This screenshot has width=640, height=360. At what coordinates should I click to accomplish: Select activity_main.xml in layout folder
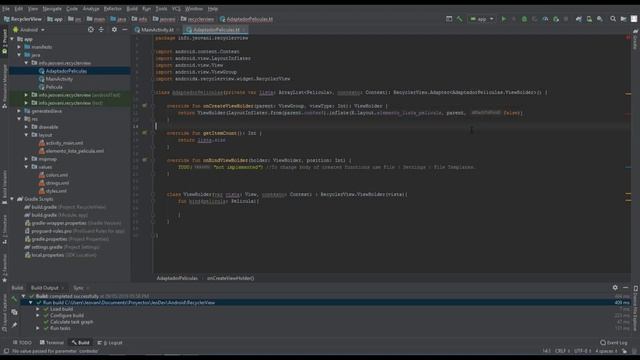click(x=64, y=143)
